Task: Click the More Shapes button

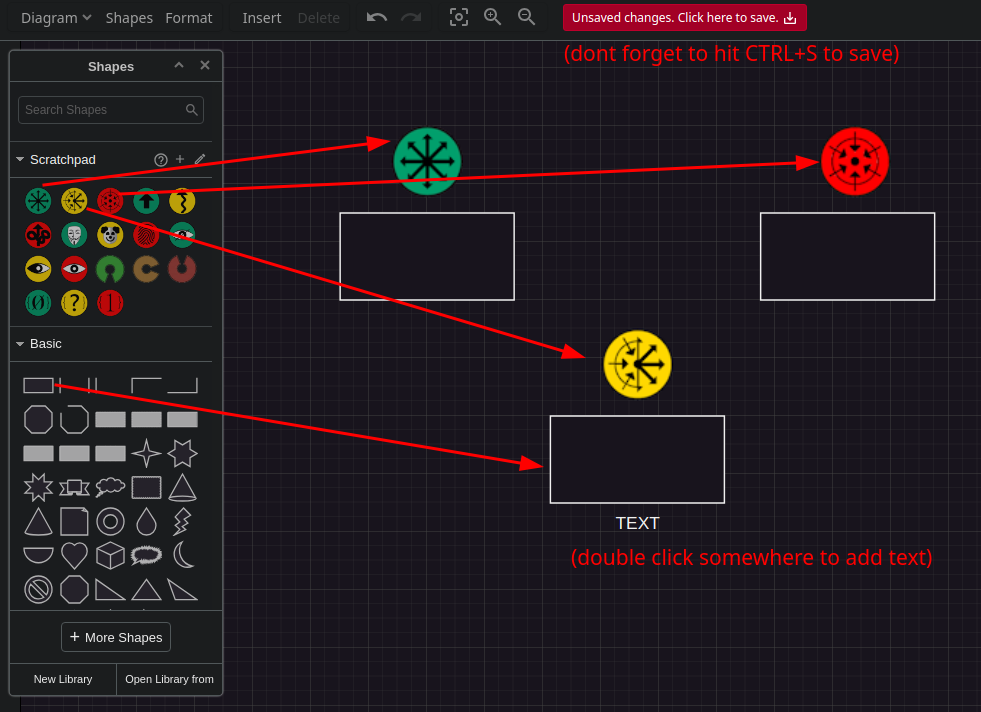Action: (116, 637)
